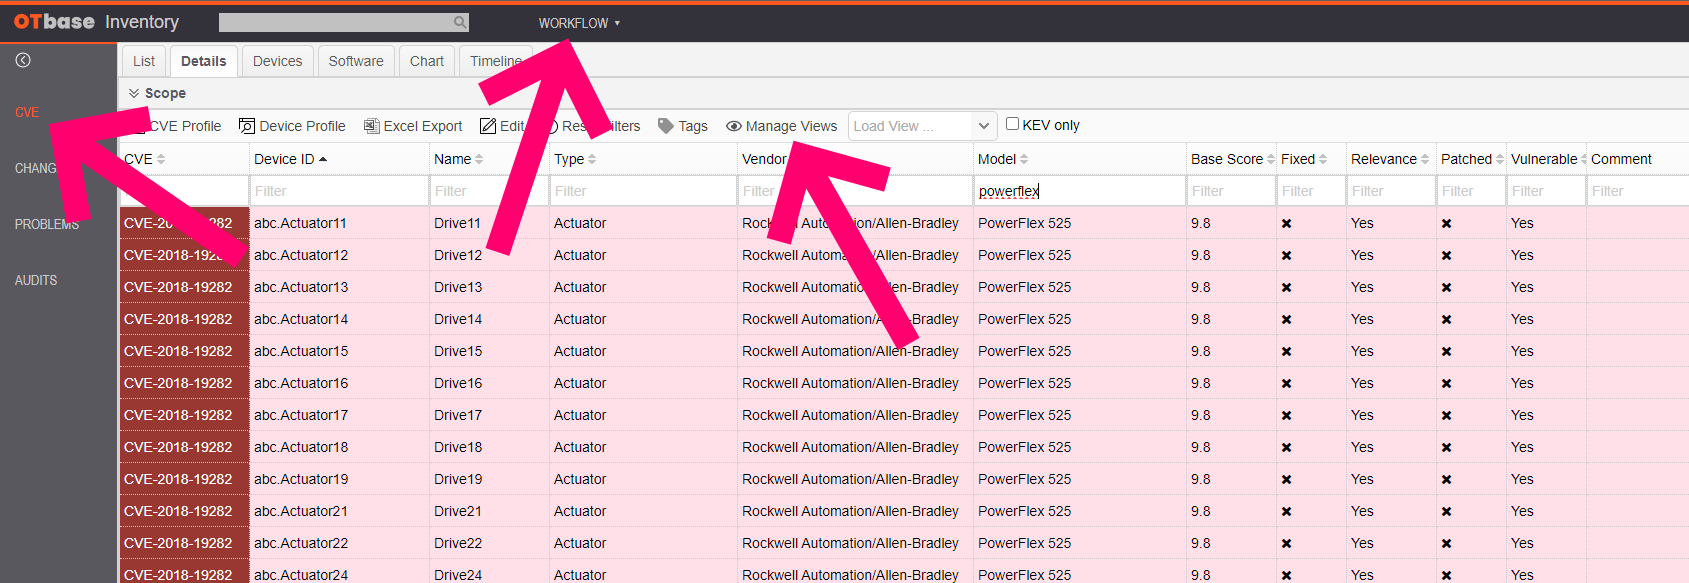
Task: Switch to the Chart tab
Action: point(427,61)
